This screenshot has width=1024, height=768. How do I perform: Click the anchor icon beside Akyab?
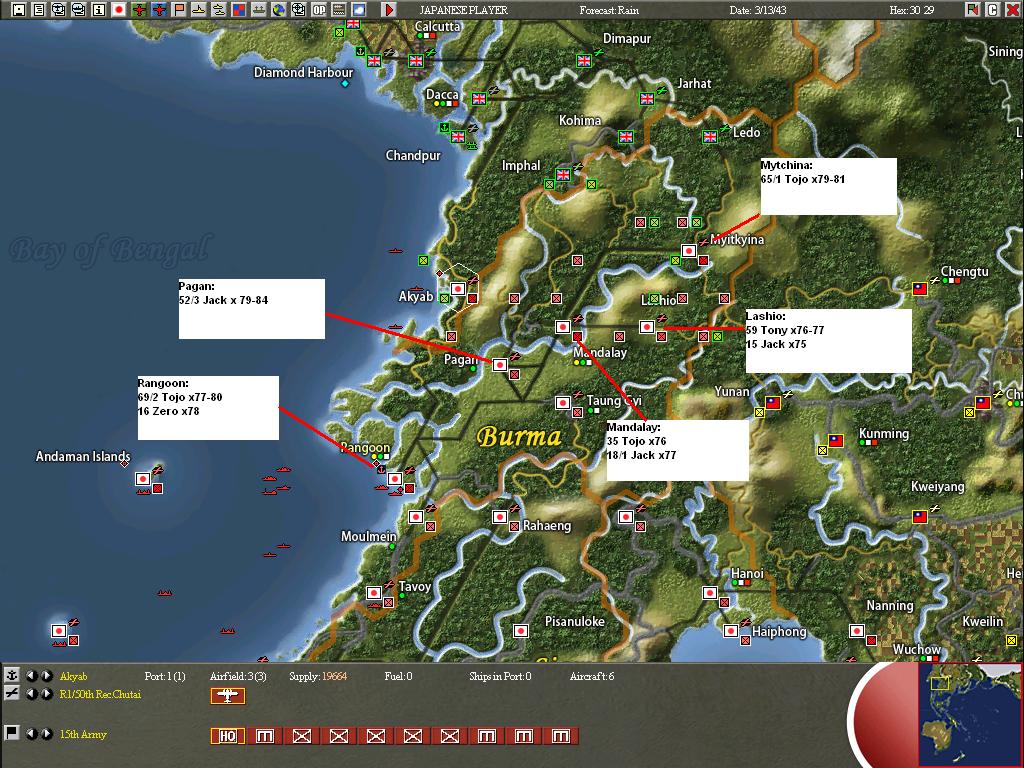point(12,676)
